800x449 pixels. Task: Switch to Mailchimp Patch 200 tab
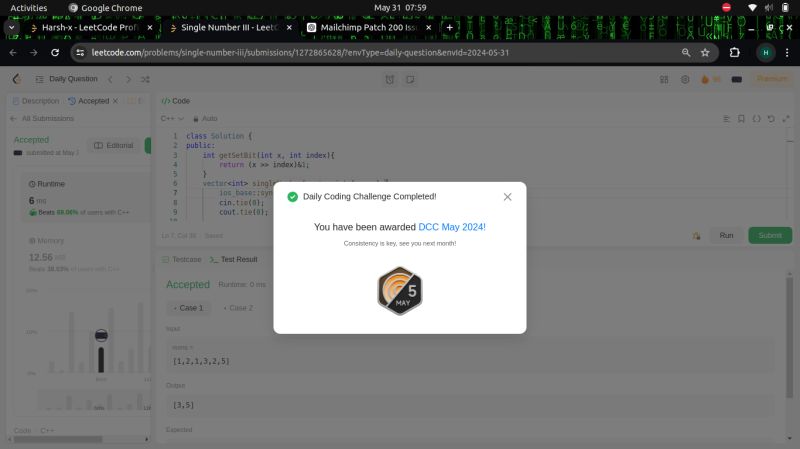(368, 28)
